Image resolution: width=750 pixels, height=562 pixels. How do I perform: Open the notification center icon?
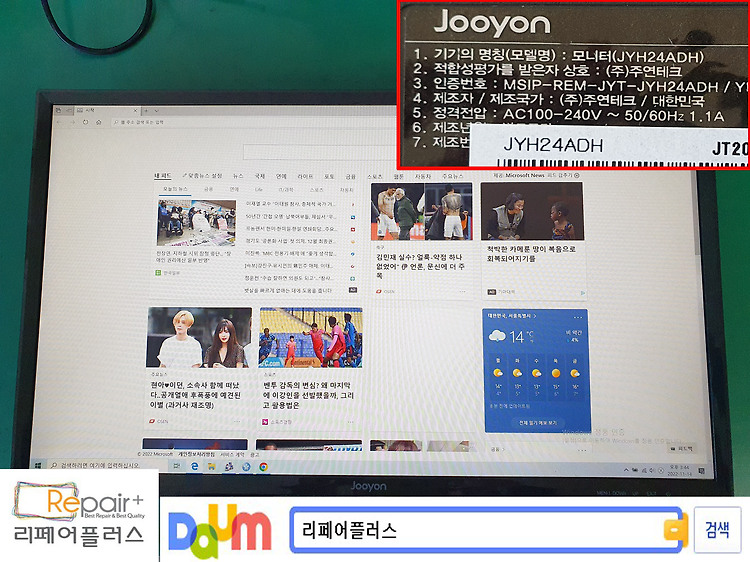coord(701,471)
